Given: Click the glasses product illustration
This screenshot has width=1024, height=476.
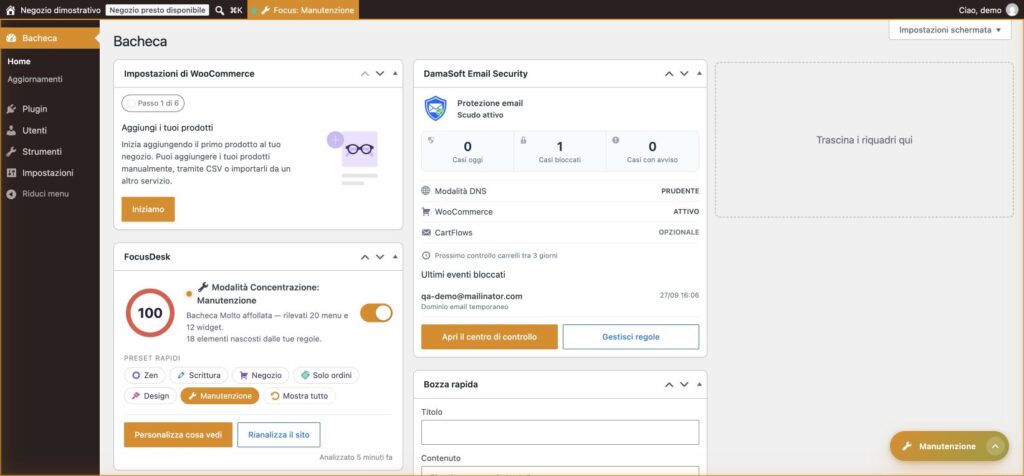Looking at the screenshot, I should click(353, 156).
